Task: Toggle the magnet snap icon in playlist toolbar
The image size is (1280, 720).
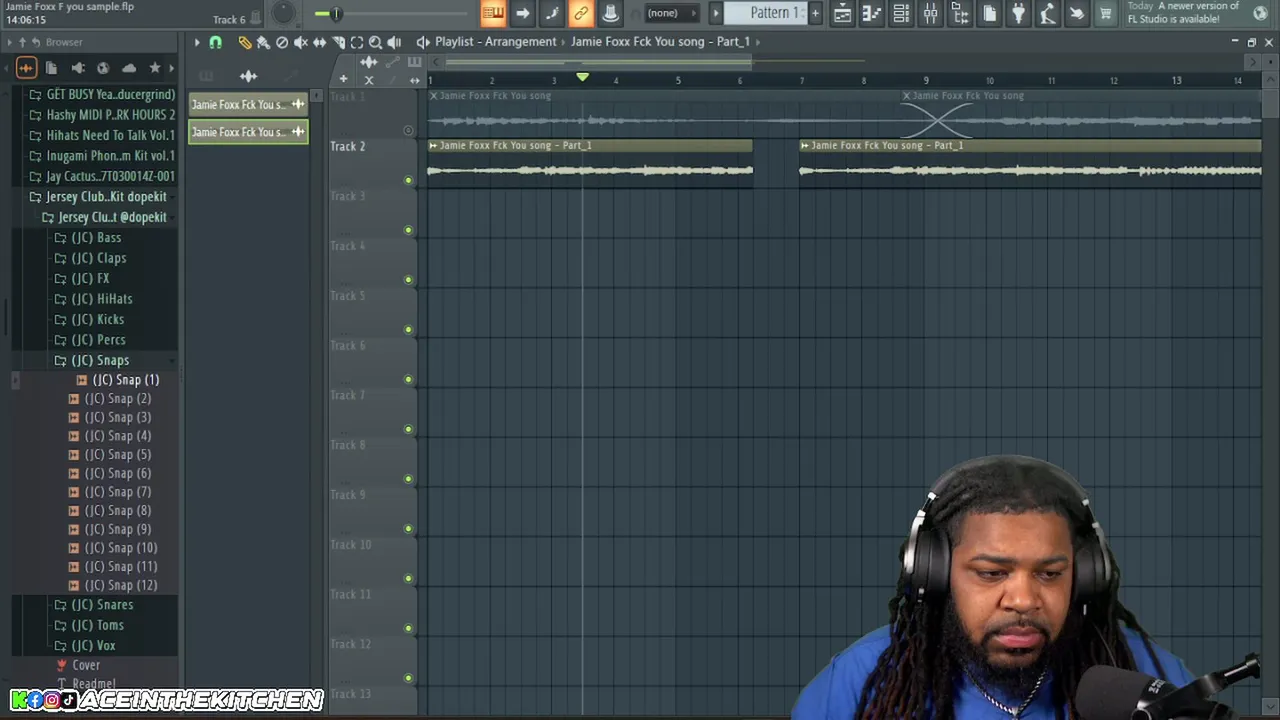Action: click(215, 42)
